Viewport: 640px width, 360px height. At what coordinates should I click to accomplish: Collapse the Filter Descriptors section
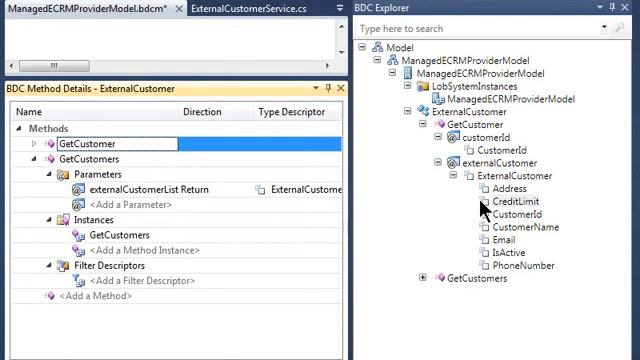point(49,265)
